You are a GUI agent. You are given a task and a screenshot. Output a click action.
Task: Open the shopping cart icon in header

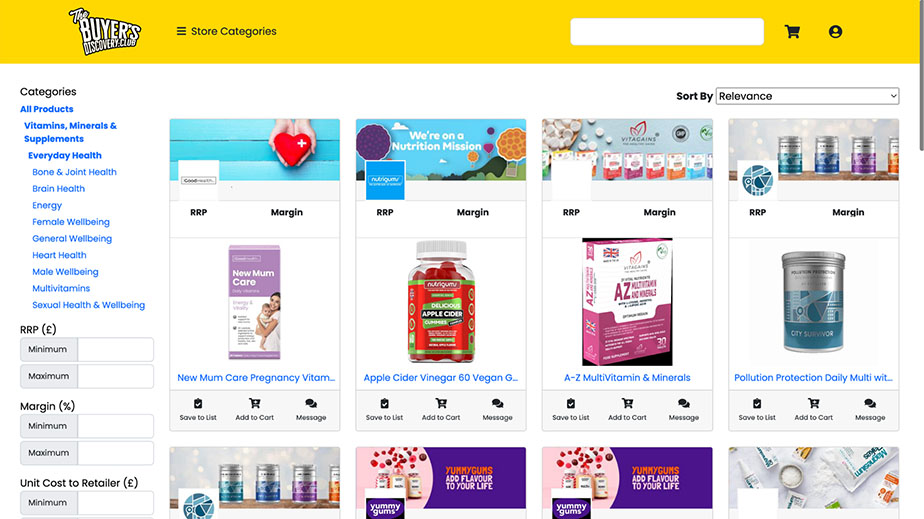pyautogui.click(x=792, y=31)
